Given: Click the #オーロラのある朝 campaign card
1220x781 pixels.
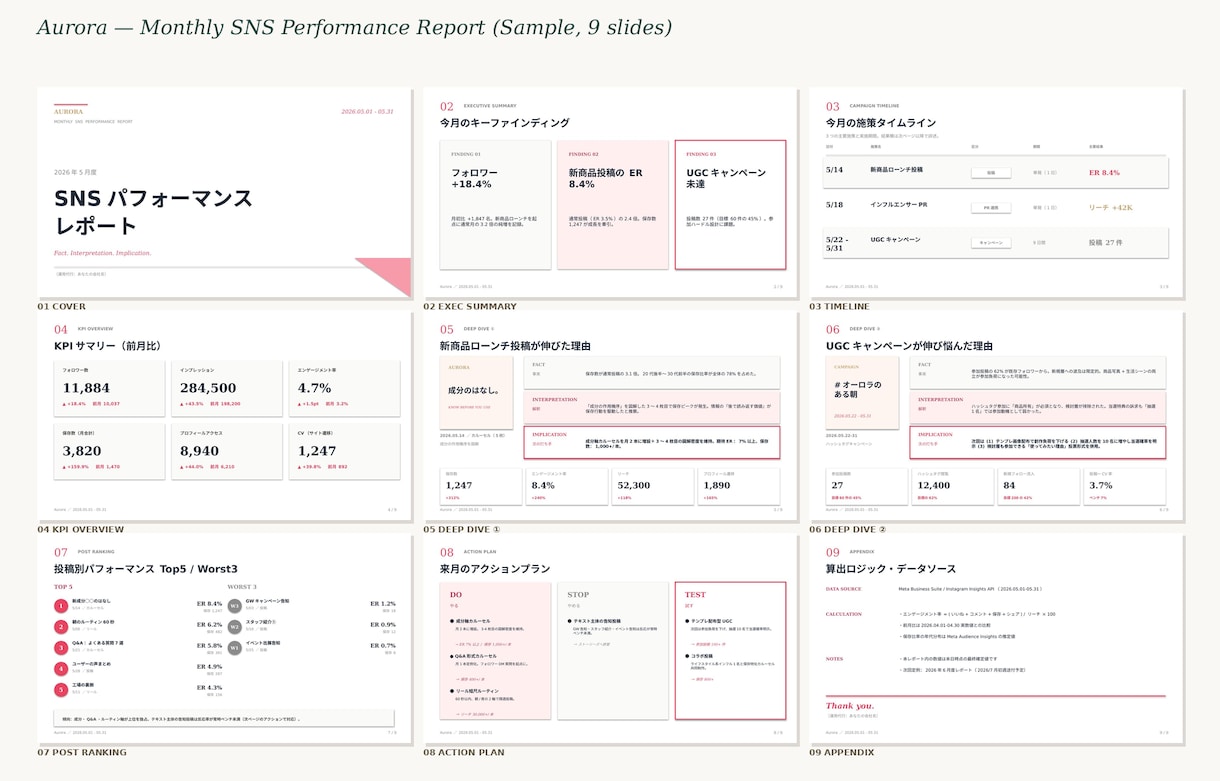Looking at the screenshot, I should 862,393.
